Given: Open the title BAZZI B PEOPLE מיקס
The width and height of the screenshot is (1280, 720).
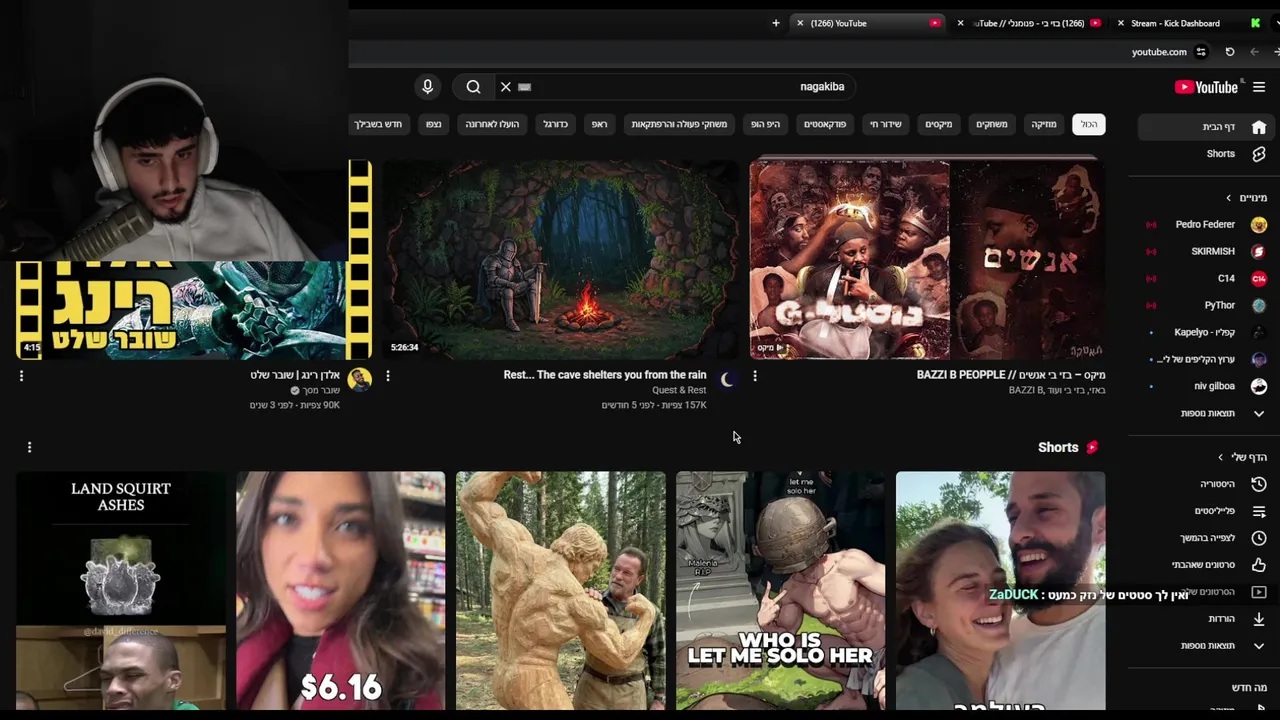Looking at the screenshot, I should tap(1011, 375).
